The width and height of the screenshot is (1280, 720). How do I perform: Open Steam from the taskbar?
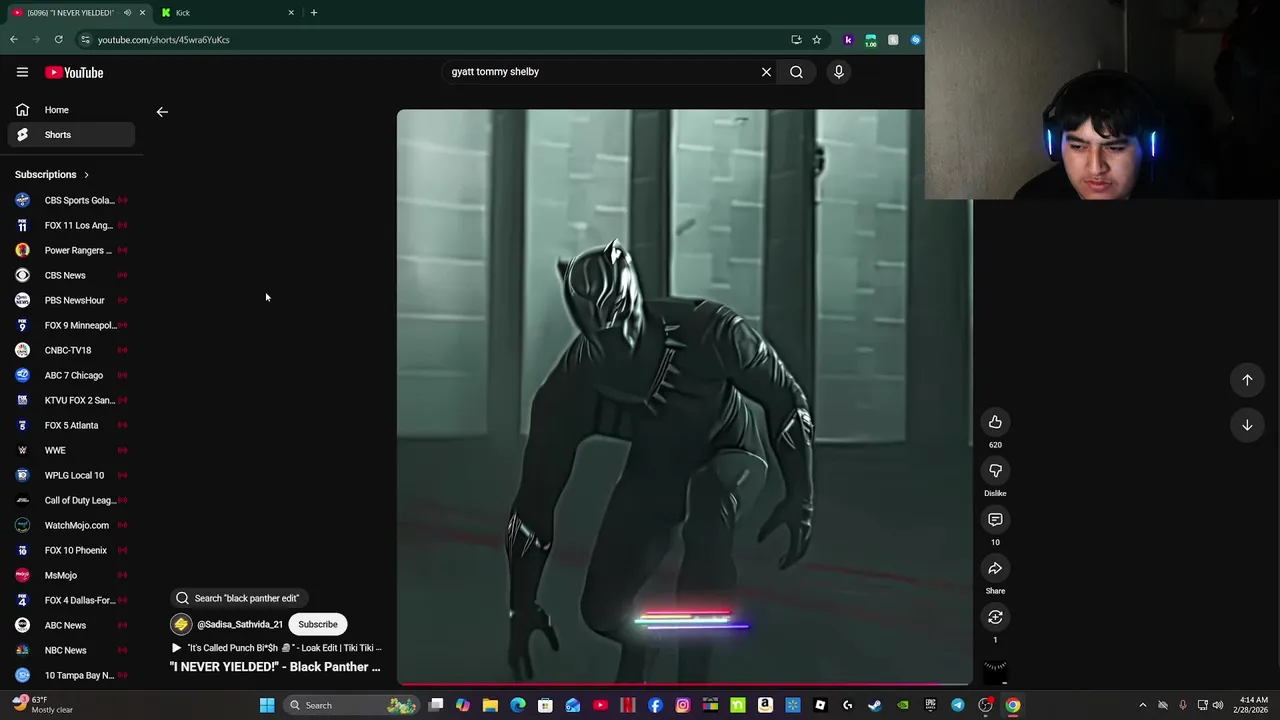point(875,705)
